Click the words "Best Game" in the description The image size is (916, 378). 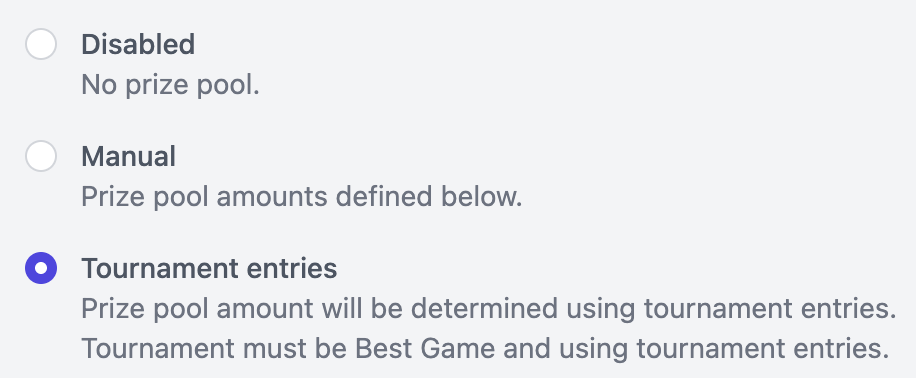[425, 349]
